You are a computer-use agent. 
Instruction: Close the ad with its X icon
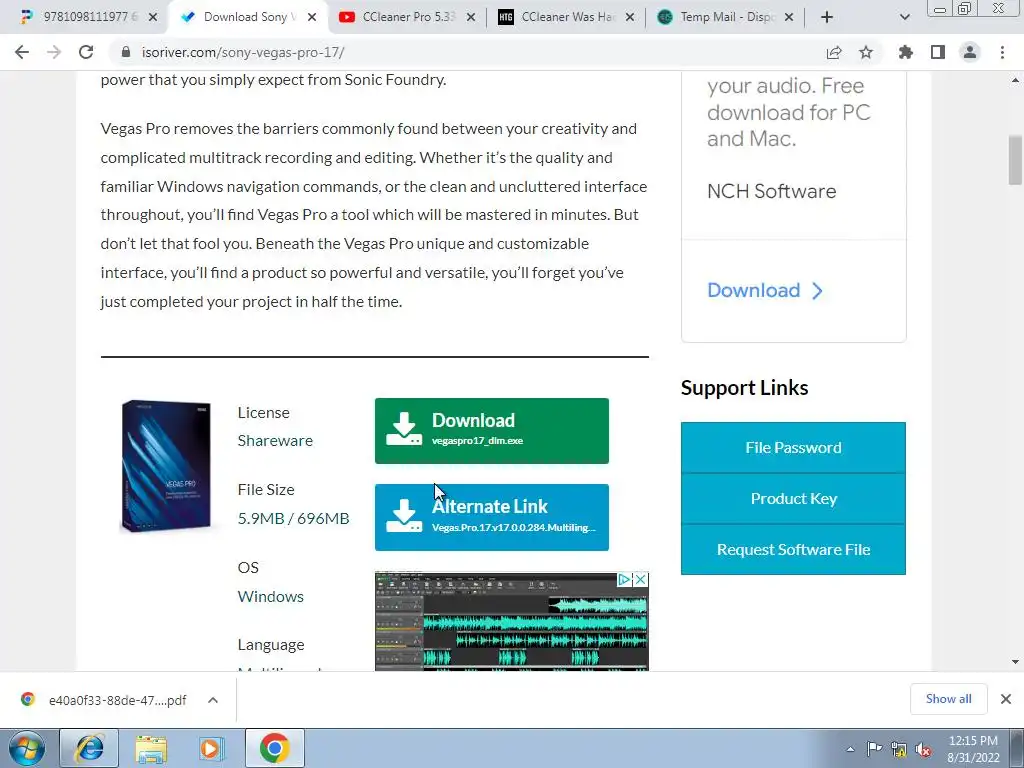point(641,579)
